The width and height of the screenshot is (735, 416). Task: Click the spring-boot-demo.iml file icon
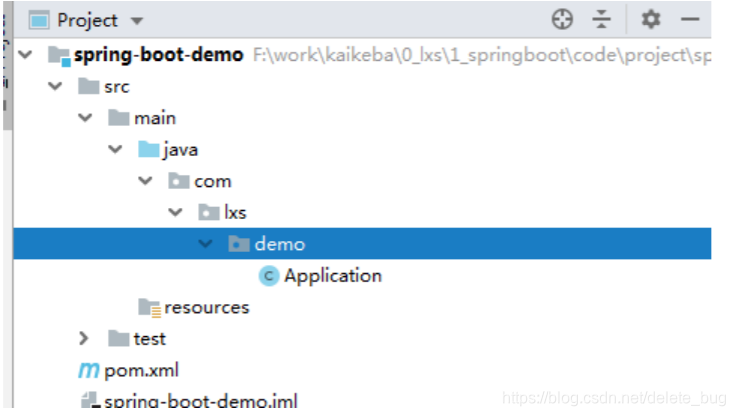click(90, 400)
